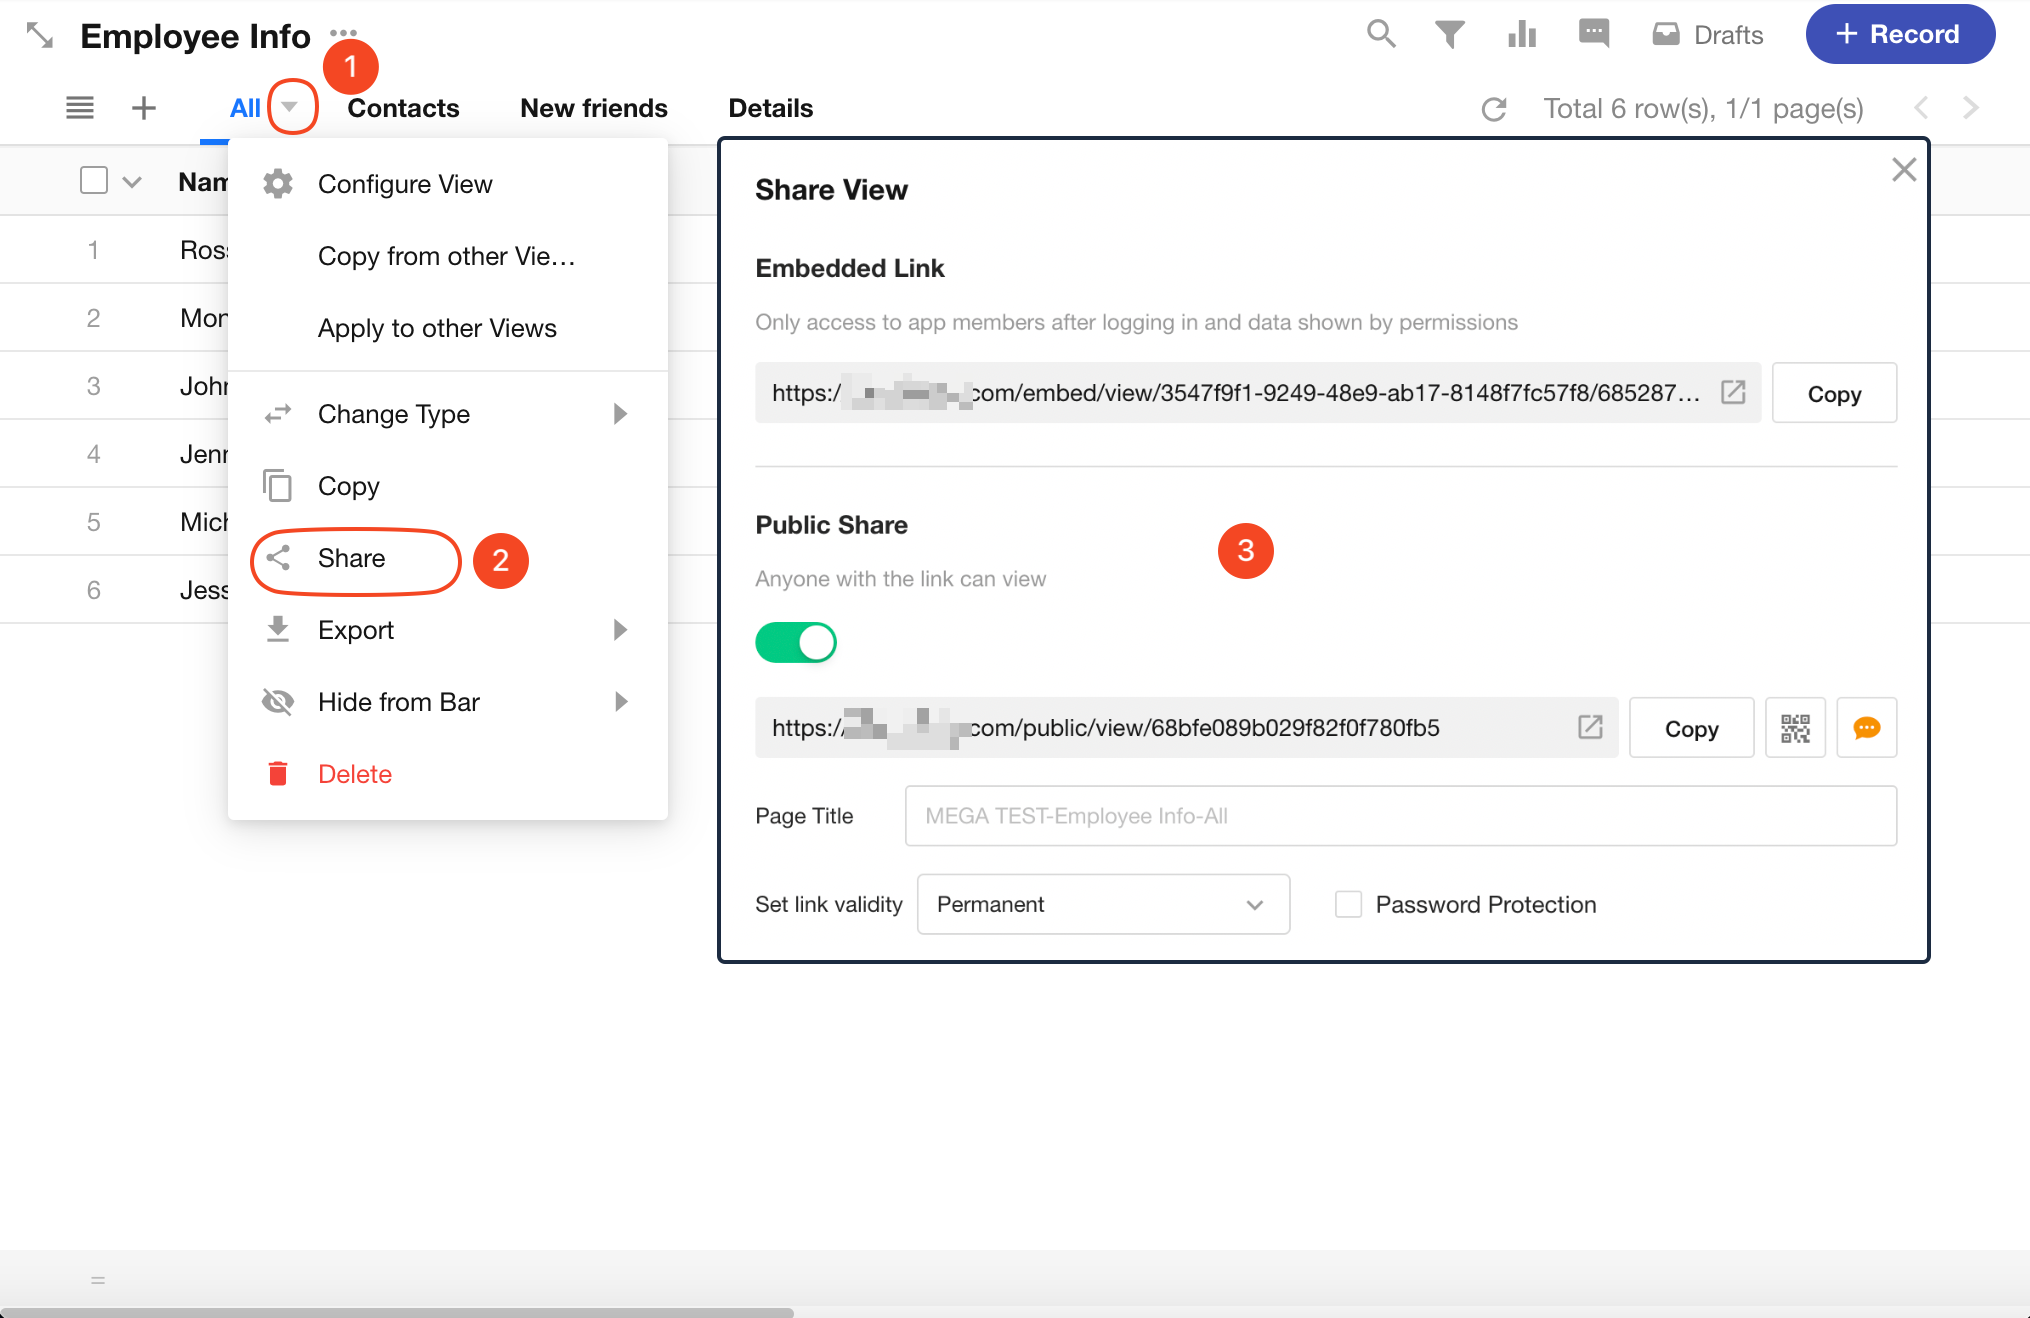Click the filter funnel icon
Image resolution: width=2030 pixels, height=1318 pixels.
tap(1450, 34)
